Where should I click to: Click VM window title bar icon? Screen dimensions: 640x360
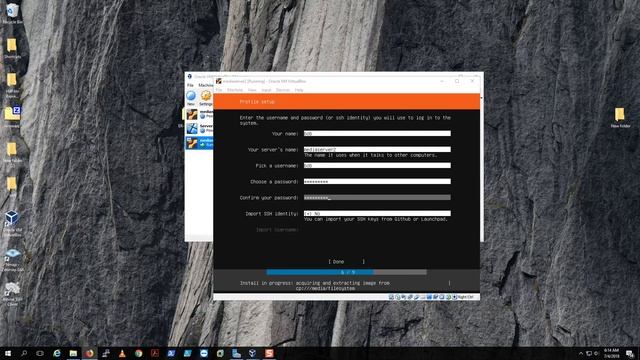tap(219, 81)
